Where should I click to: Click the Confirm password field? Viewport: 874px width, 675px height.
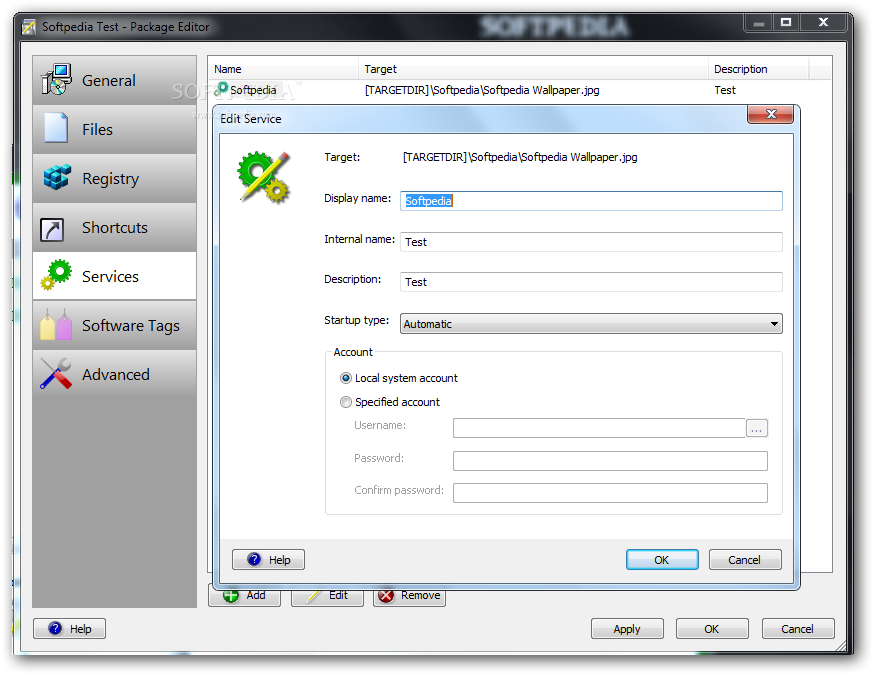coord(610,493)
